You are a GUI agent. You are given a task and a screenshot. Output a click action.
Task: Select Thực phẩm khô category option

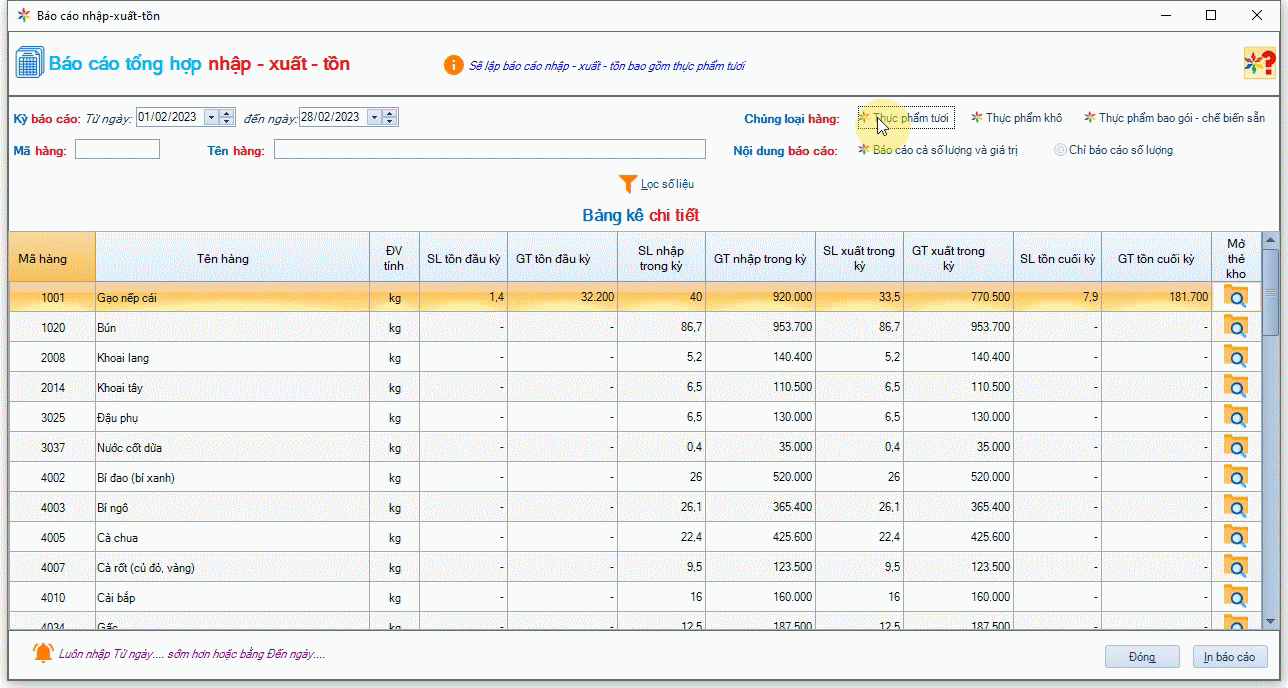[x=1017, y=118]
